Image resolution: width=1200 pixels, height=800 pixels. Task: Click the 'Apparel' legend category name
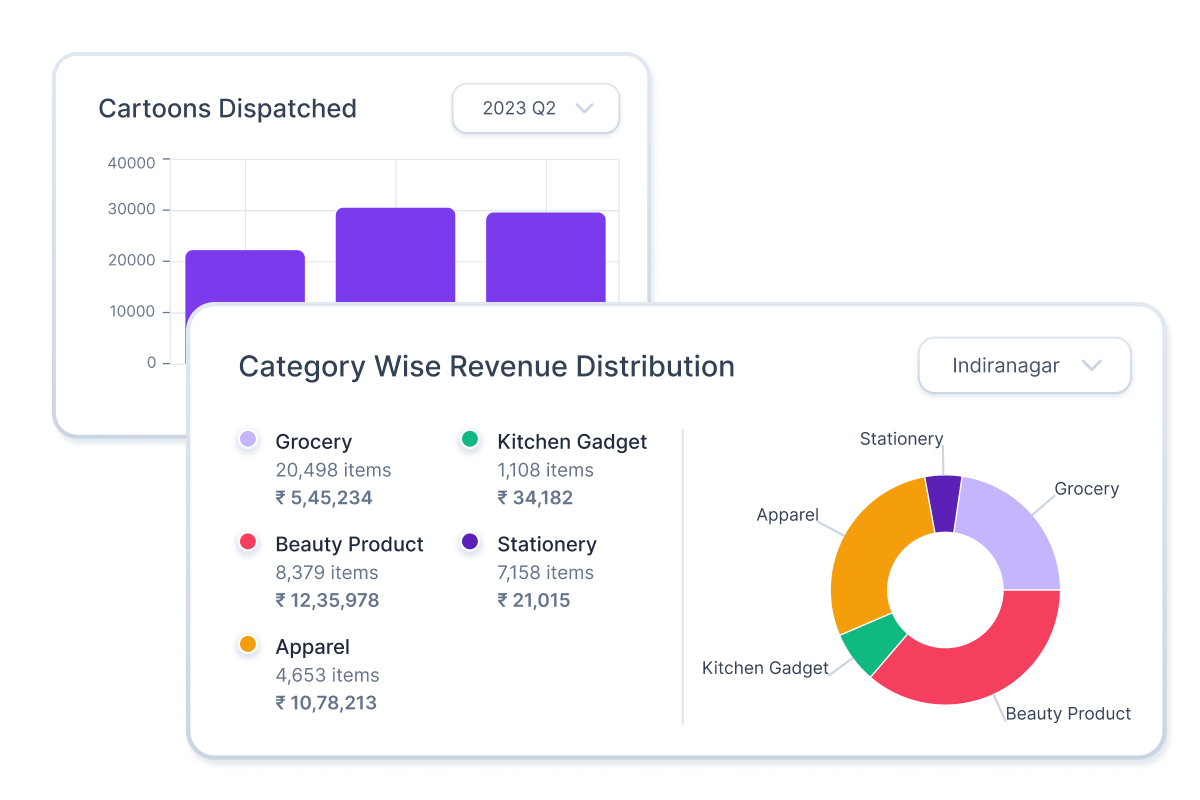click(x=313, y=647)
